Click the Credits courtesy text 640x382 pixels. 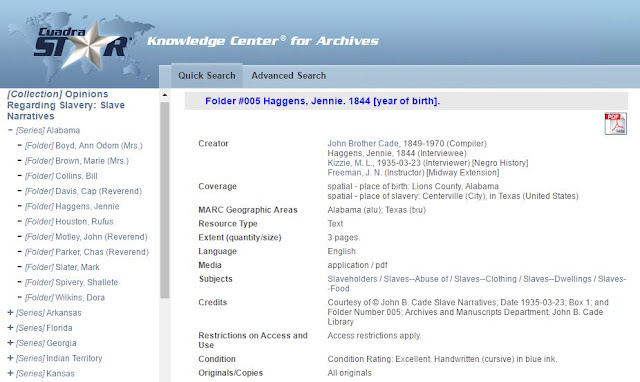click(468, 312)
